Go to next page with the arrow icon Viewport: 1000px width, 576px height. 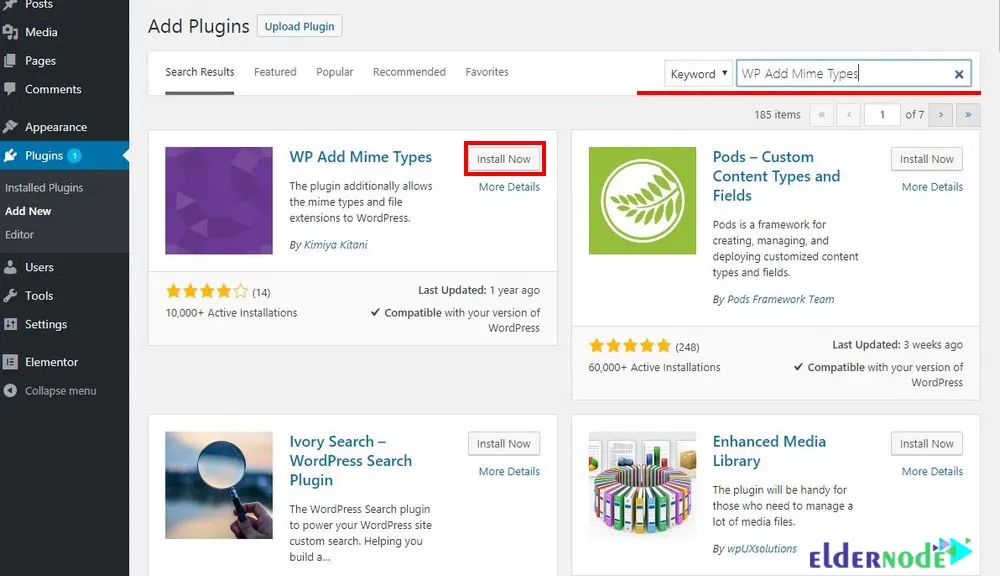click(940, 115)
